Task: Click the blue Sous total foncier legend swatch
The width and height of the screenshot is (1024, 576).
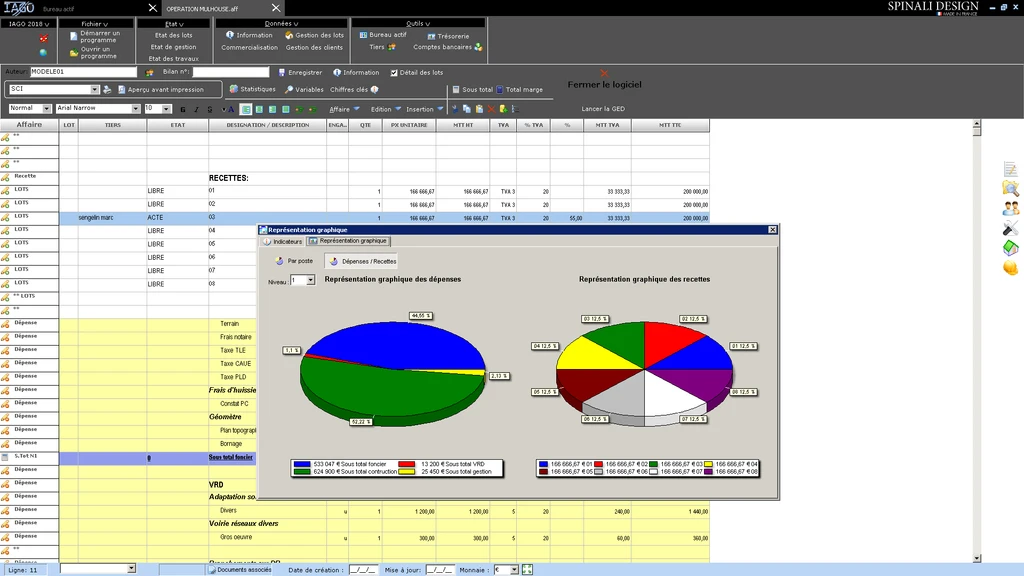Action: [301, 464]
